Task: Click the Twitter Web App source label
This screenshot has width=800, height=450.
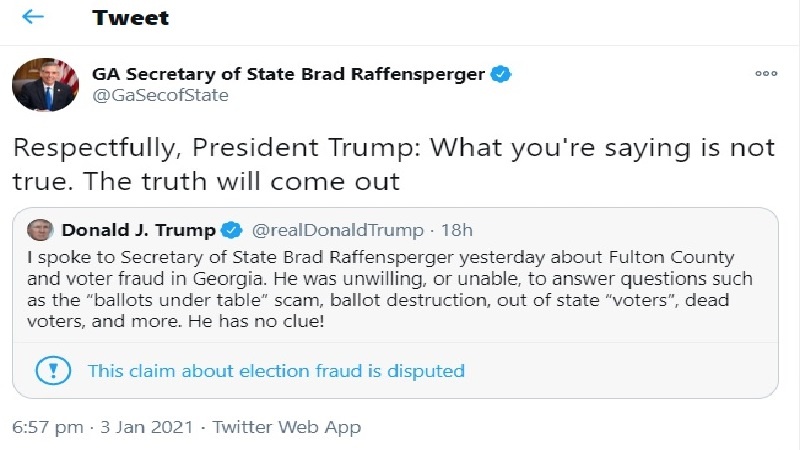Action: click(x=288, y=427)
